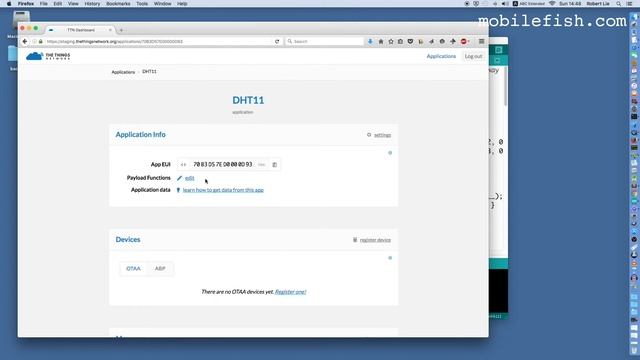Click the Arduino window serial monitor icon
The width and height of the screenshot is (640, 360).
click(498, 50)
